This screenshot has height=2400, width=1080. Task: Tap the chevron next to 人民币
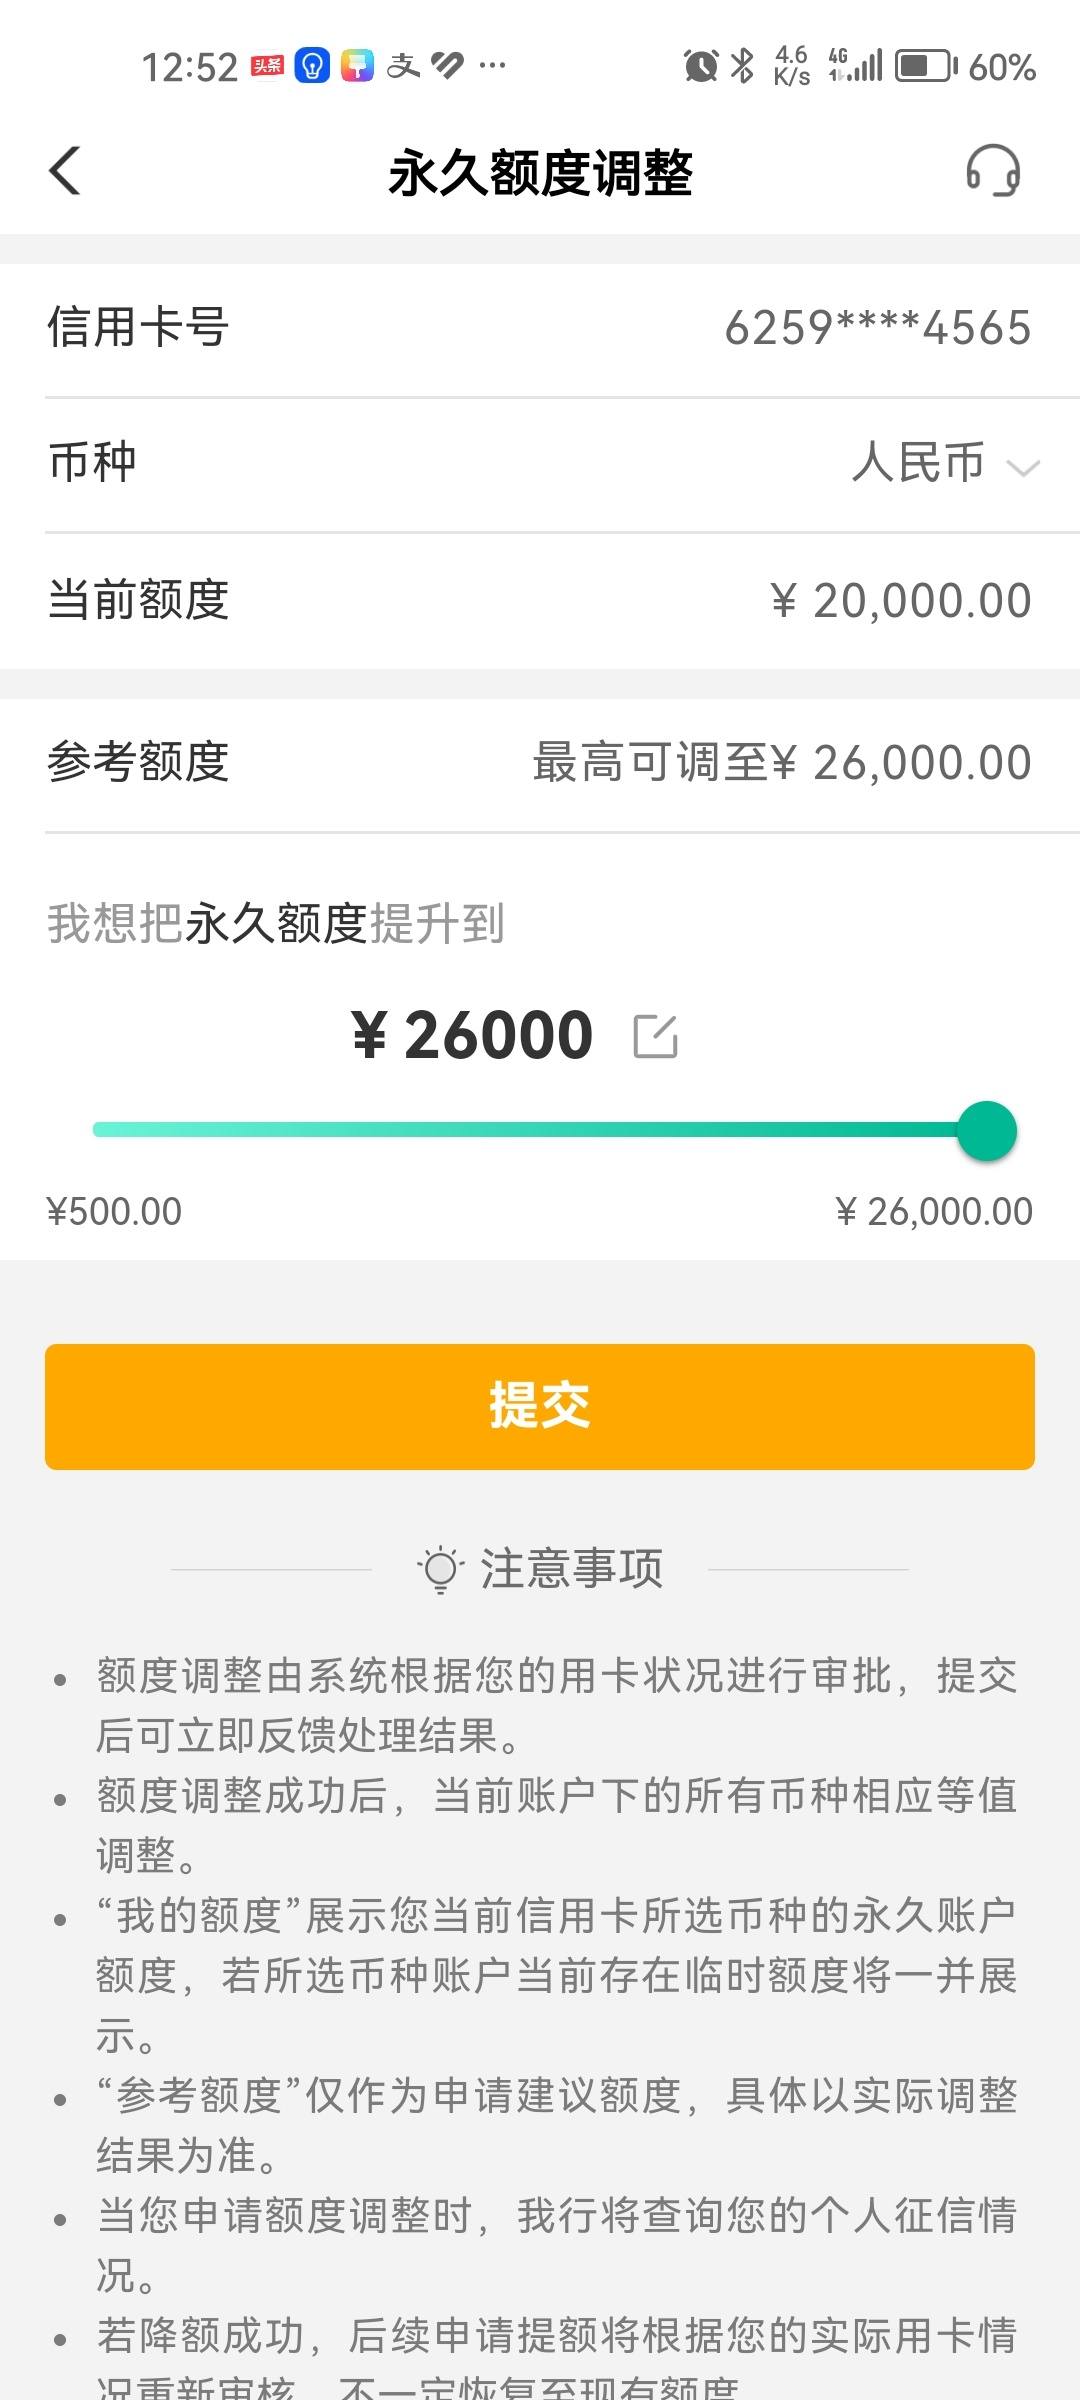coord(1023,467)
